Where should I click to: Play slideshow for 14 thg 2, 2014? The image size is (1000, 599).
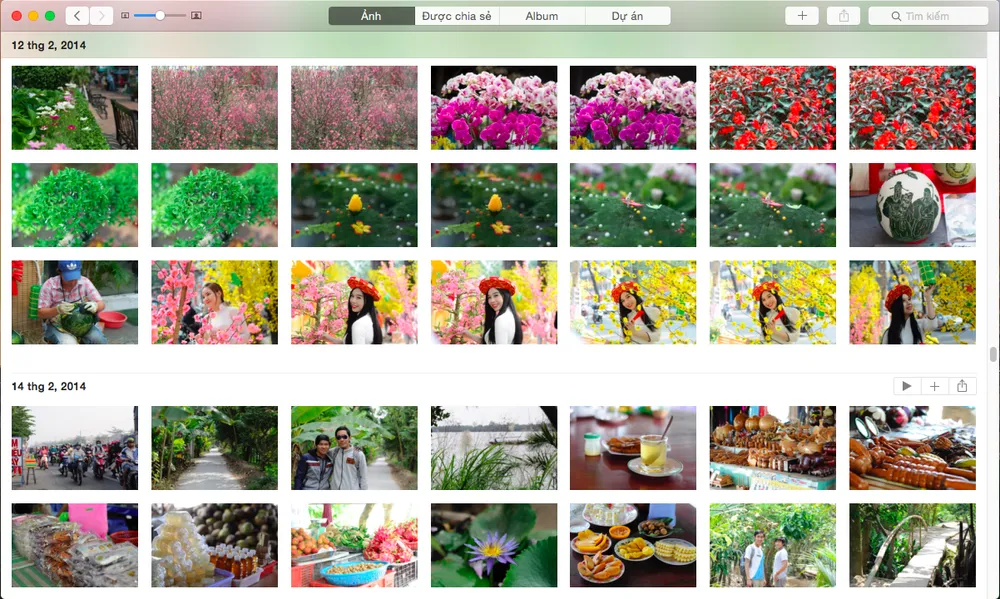(906, 386)
